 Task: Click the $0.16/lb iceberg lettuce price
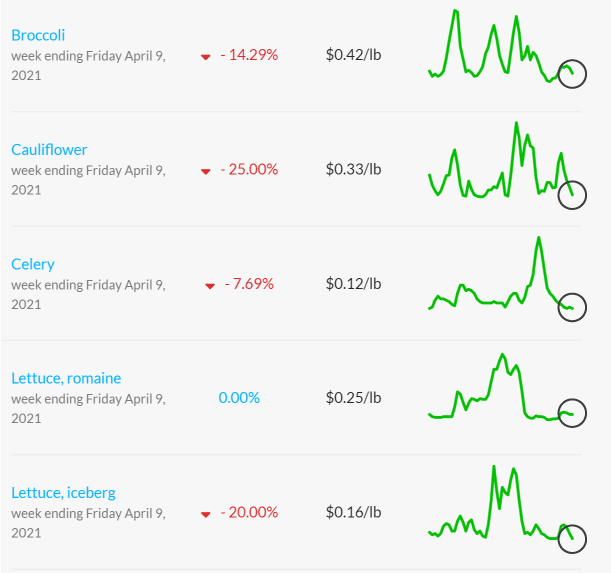(353, 512)
